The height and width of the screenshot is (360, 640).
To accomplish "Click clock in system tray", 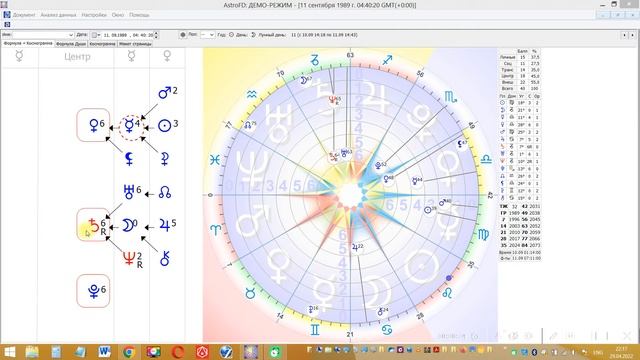I will (621, 352).
